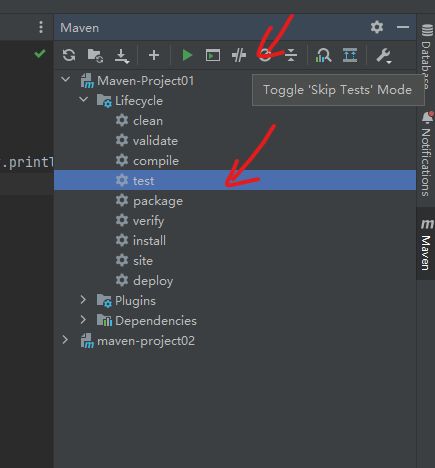
Task: Click Reload All Maven Projects icon
Action: pyautogui.click(x=69, y=55)
